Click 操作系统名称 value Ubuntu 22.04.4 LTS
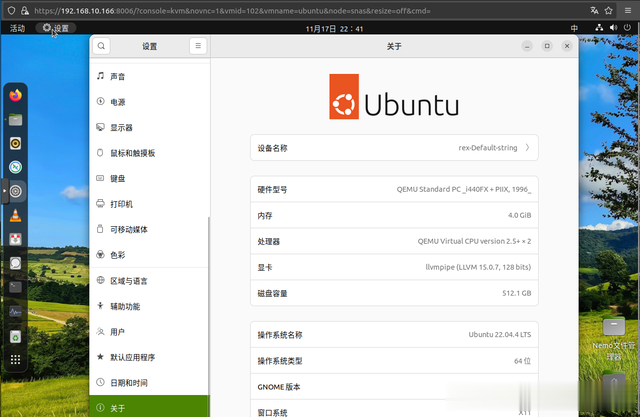 click(500, 335)
